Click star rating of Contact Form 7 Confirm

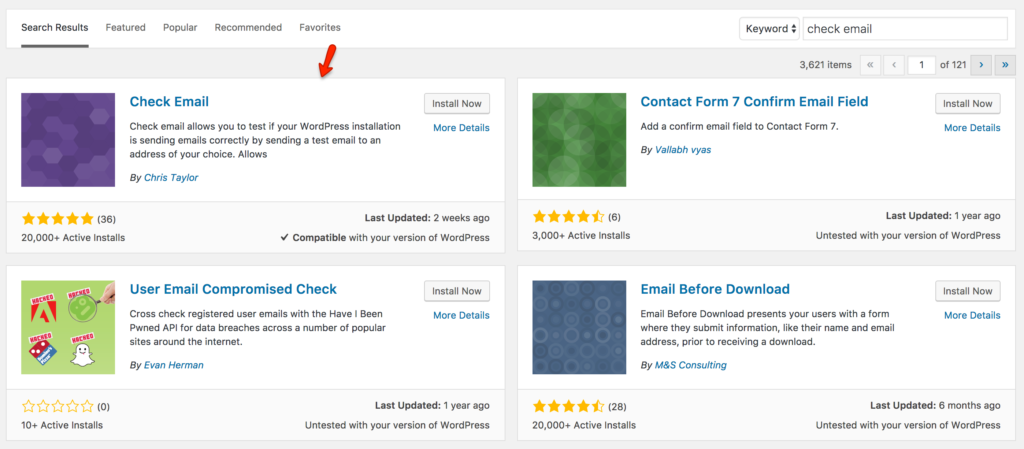tap(569, 216)
